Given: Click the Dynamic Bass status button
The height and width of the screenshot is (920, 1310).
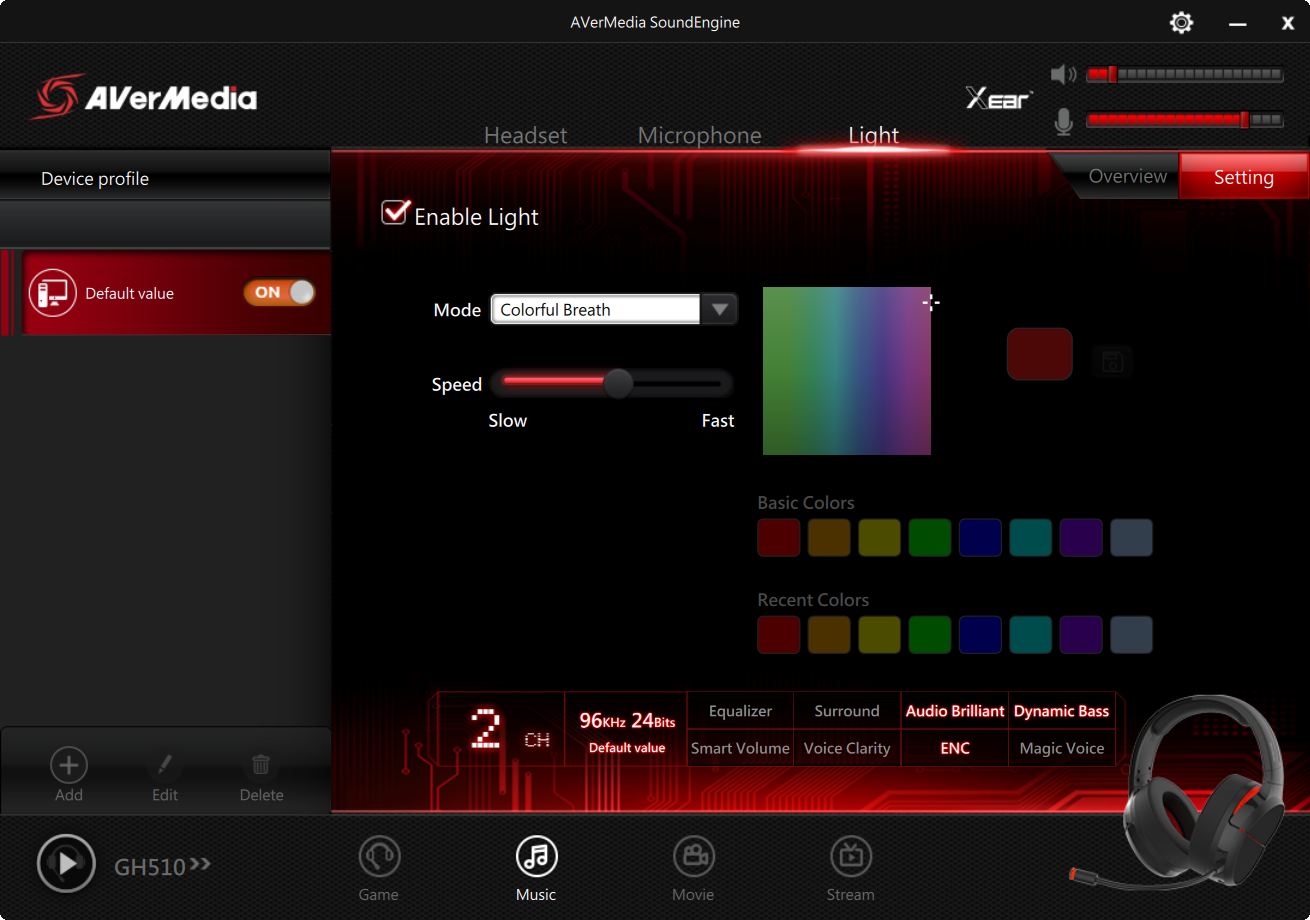Looking at the screenshot, I should click(x=1062, y=711).
